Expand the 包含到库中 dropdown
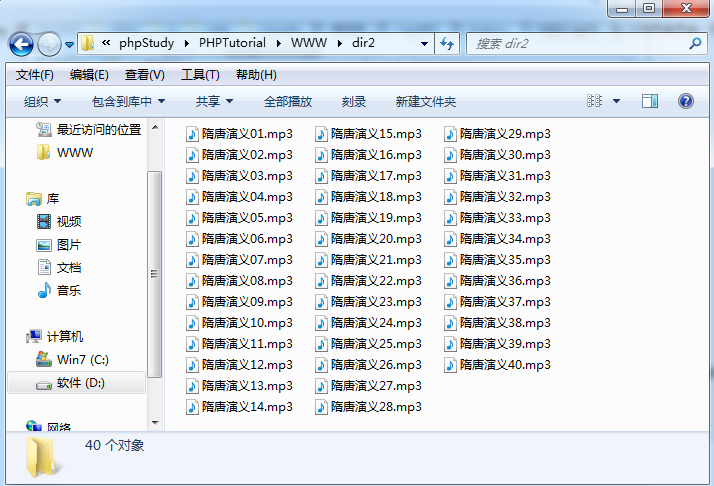Image resolution: width=714 pixels, height=486 pixels. (128, 101)
